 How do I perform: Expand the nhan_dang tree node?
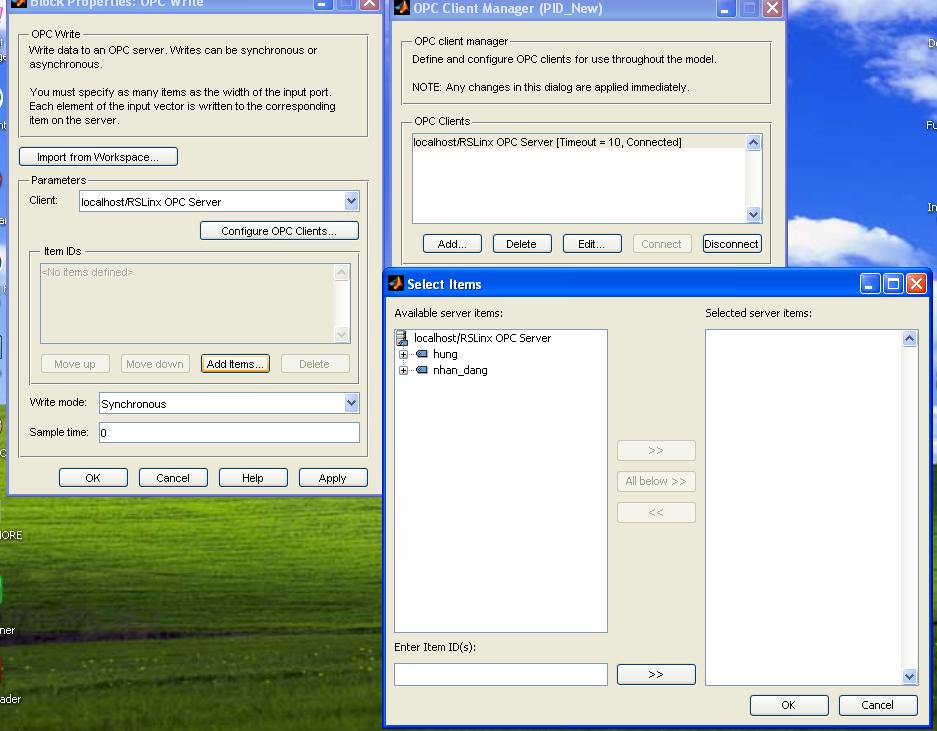point(403,371)
